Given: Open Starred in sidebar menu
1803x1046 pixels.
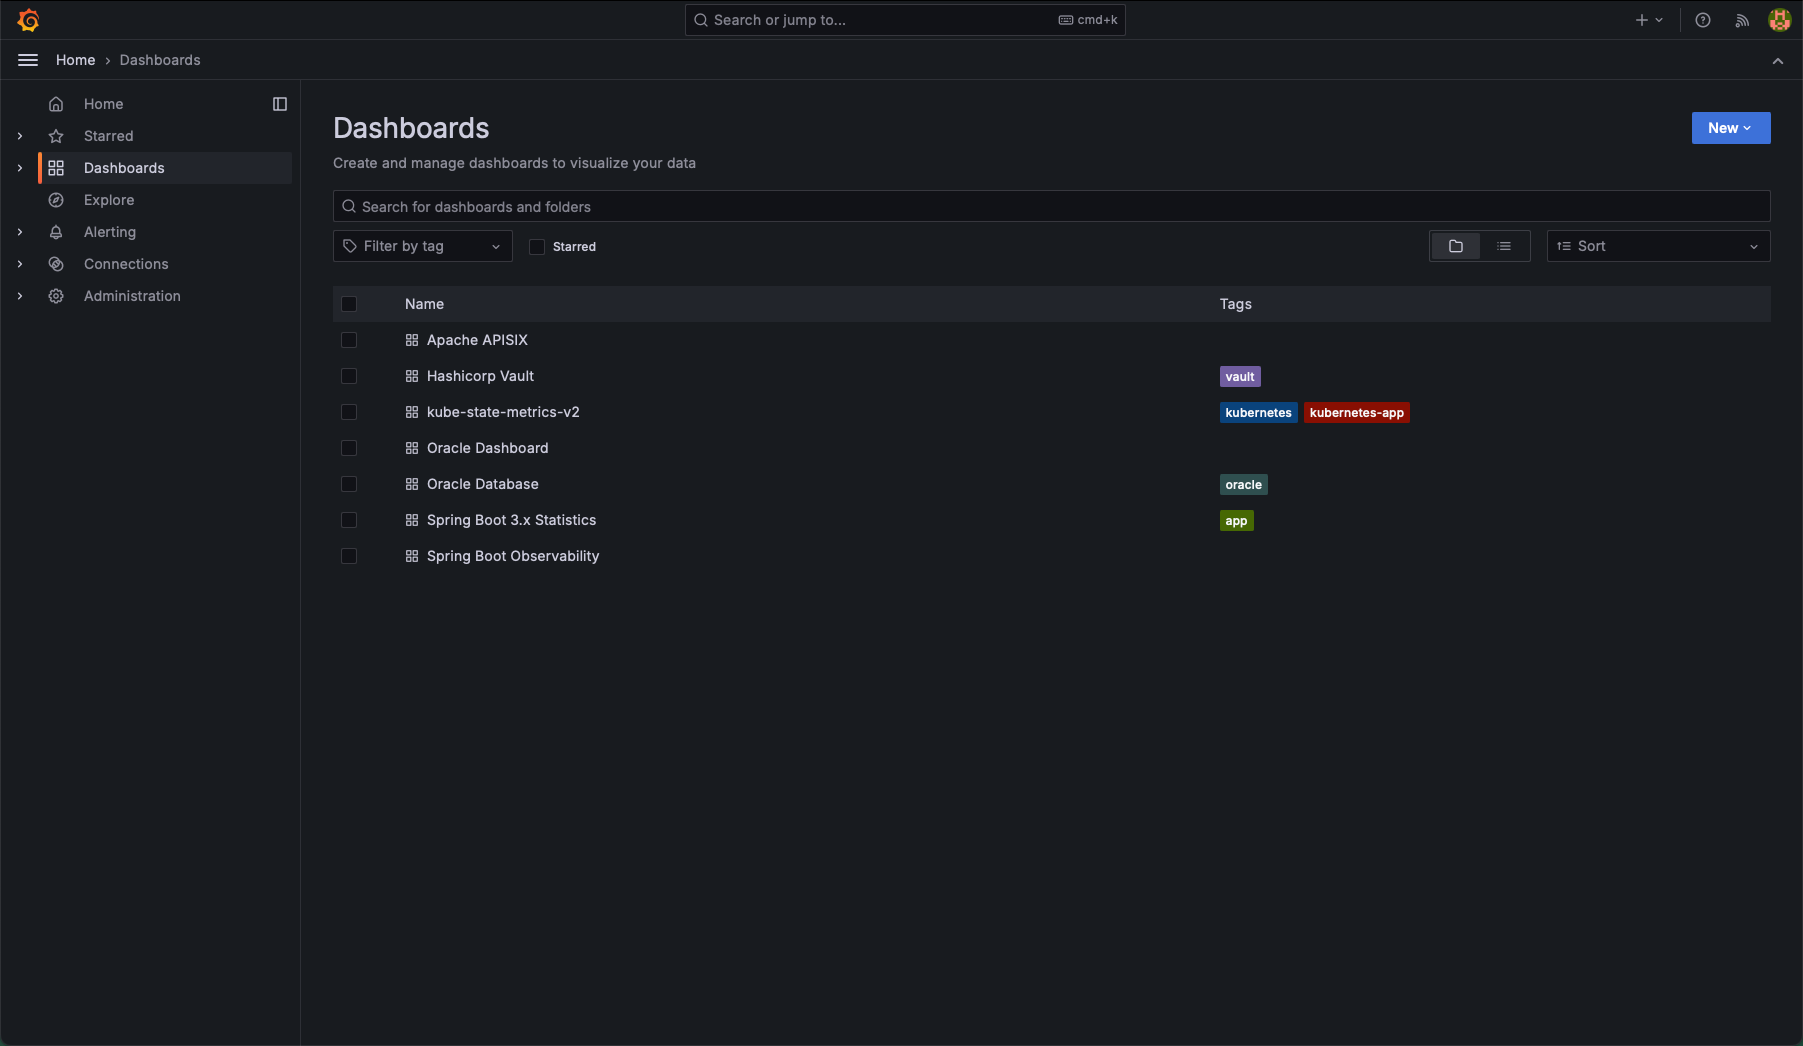Looking at the screenshot, I should 109,136.
